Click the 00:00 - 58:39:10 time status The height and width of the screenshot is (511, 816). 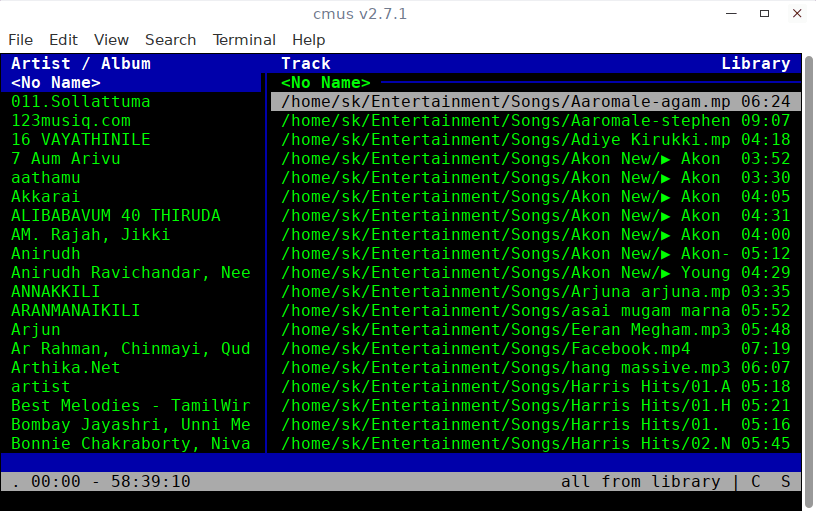[111, 481]
